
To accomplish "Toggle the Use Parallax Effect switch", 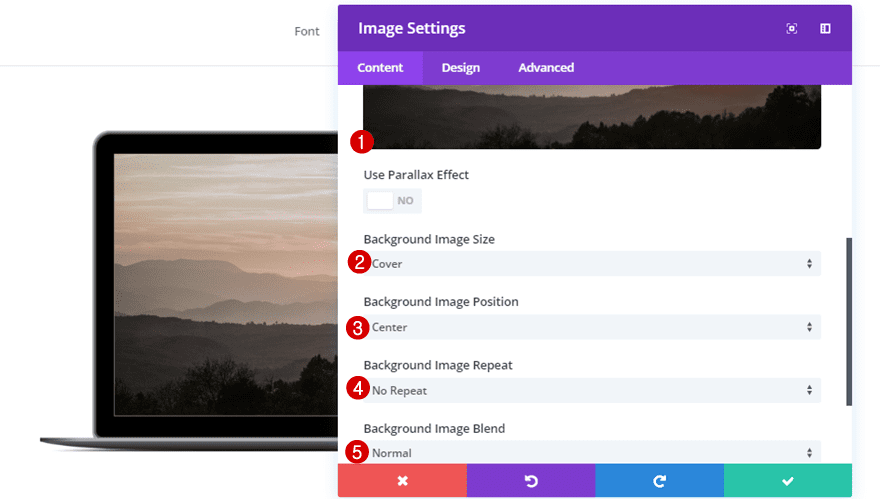I will click(x=392, y=201).
